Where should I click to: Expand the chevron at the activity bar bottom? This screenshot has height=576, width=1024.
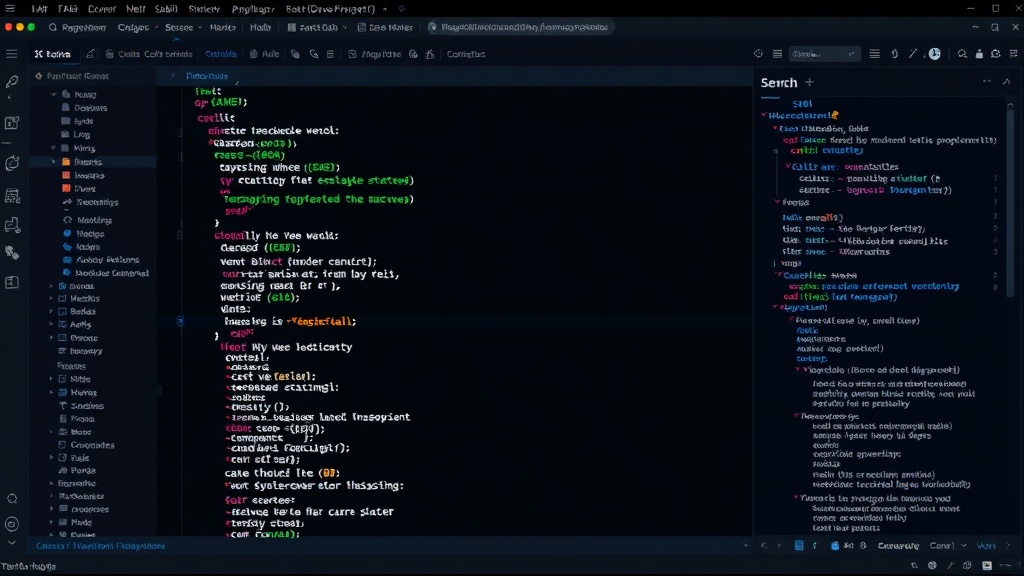point(12,543)
